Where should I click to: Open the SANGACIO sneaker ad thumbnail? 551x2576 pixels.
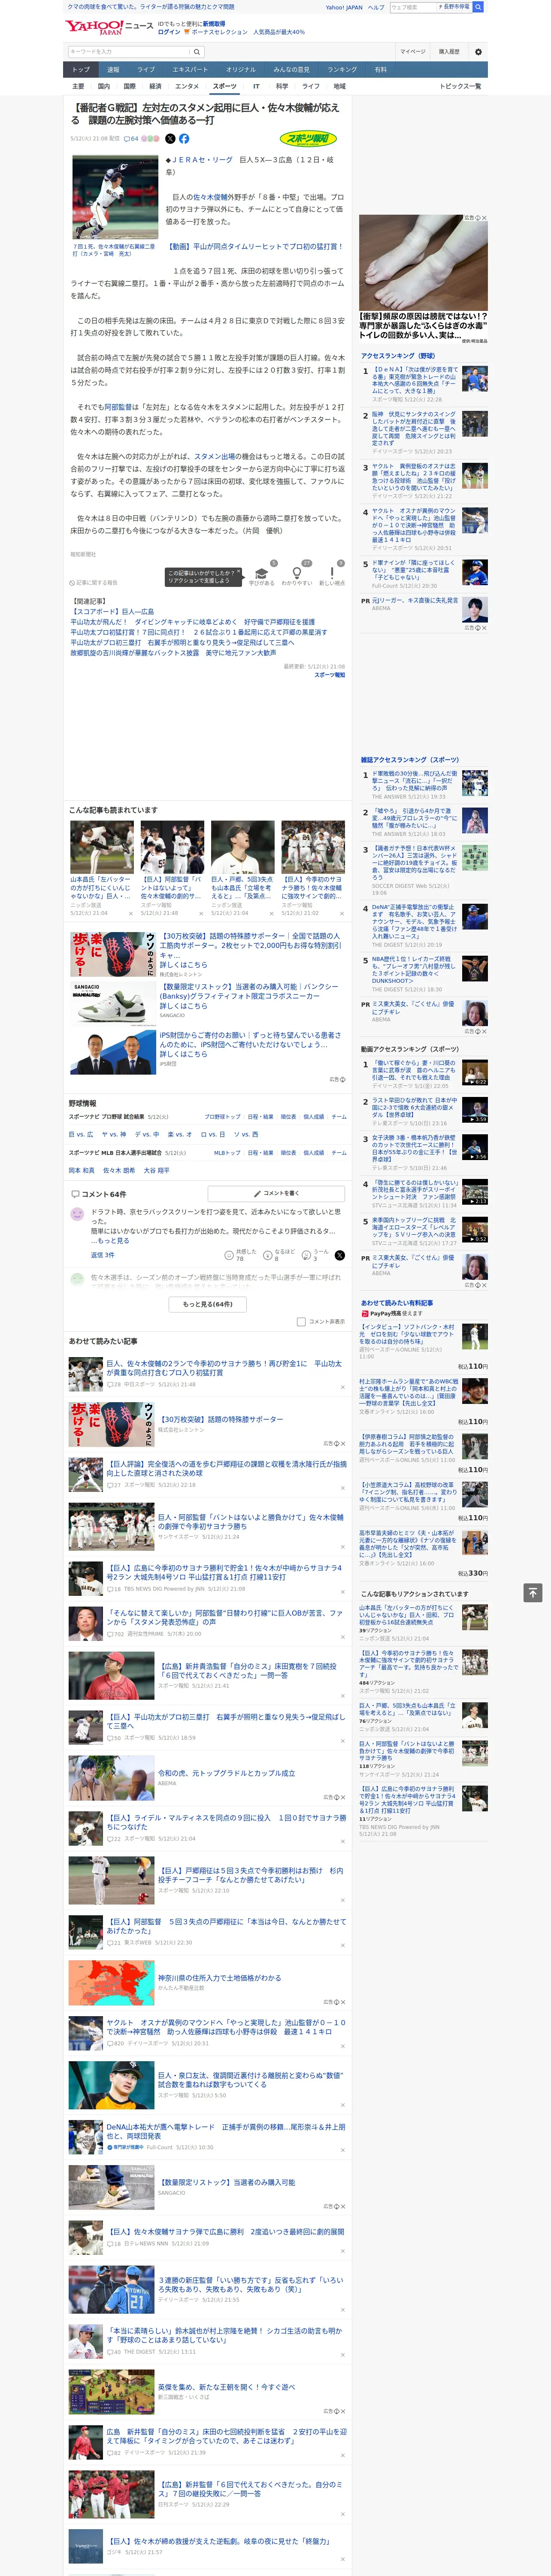[x=113, y=1004]
